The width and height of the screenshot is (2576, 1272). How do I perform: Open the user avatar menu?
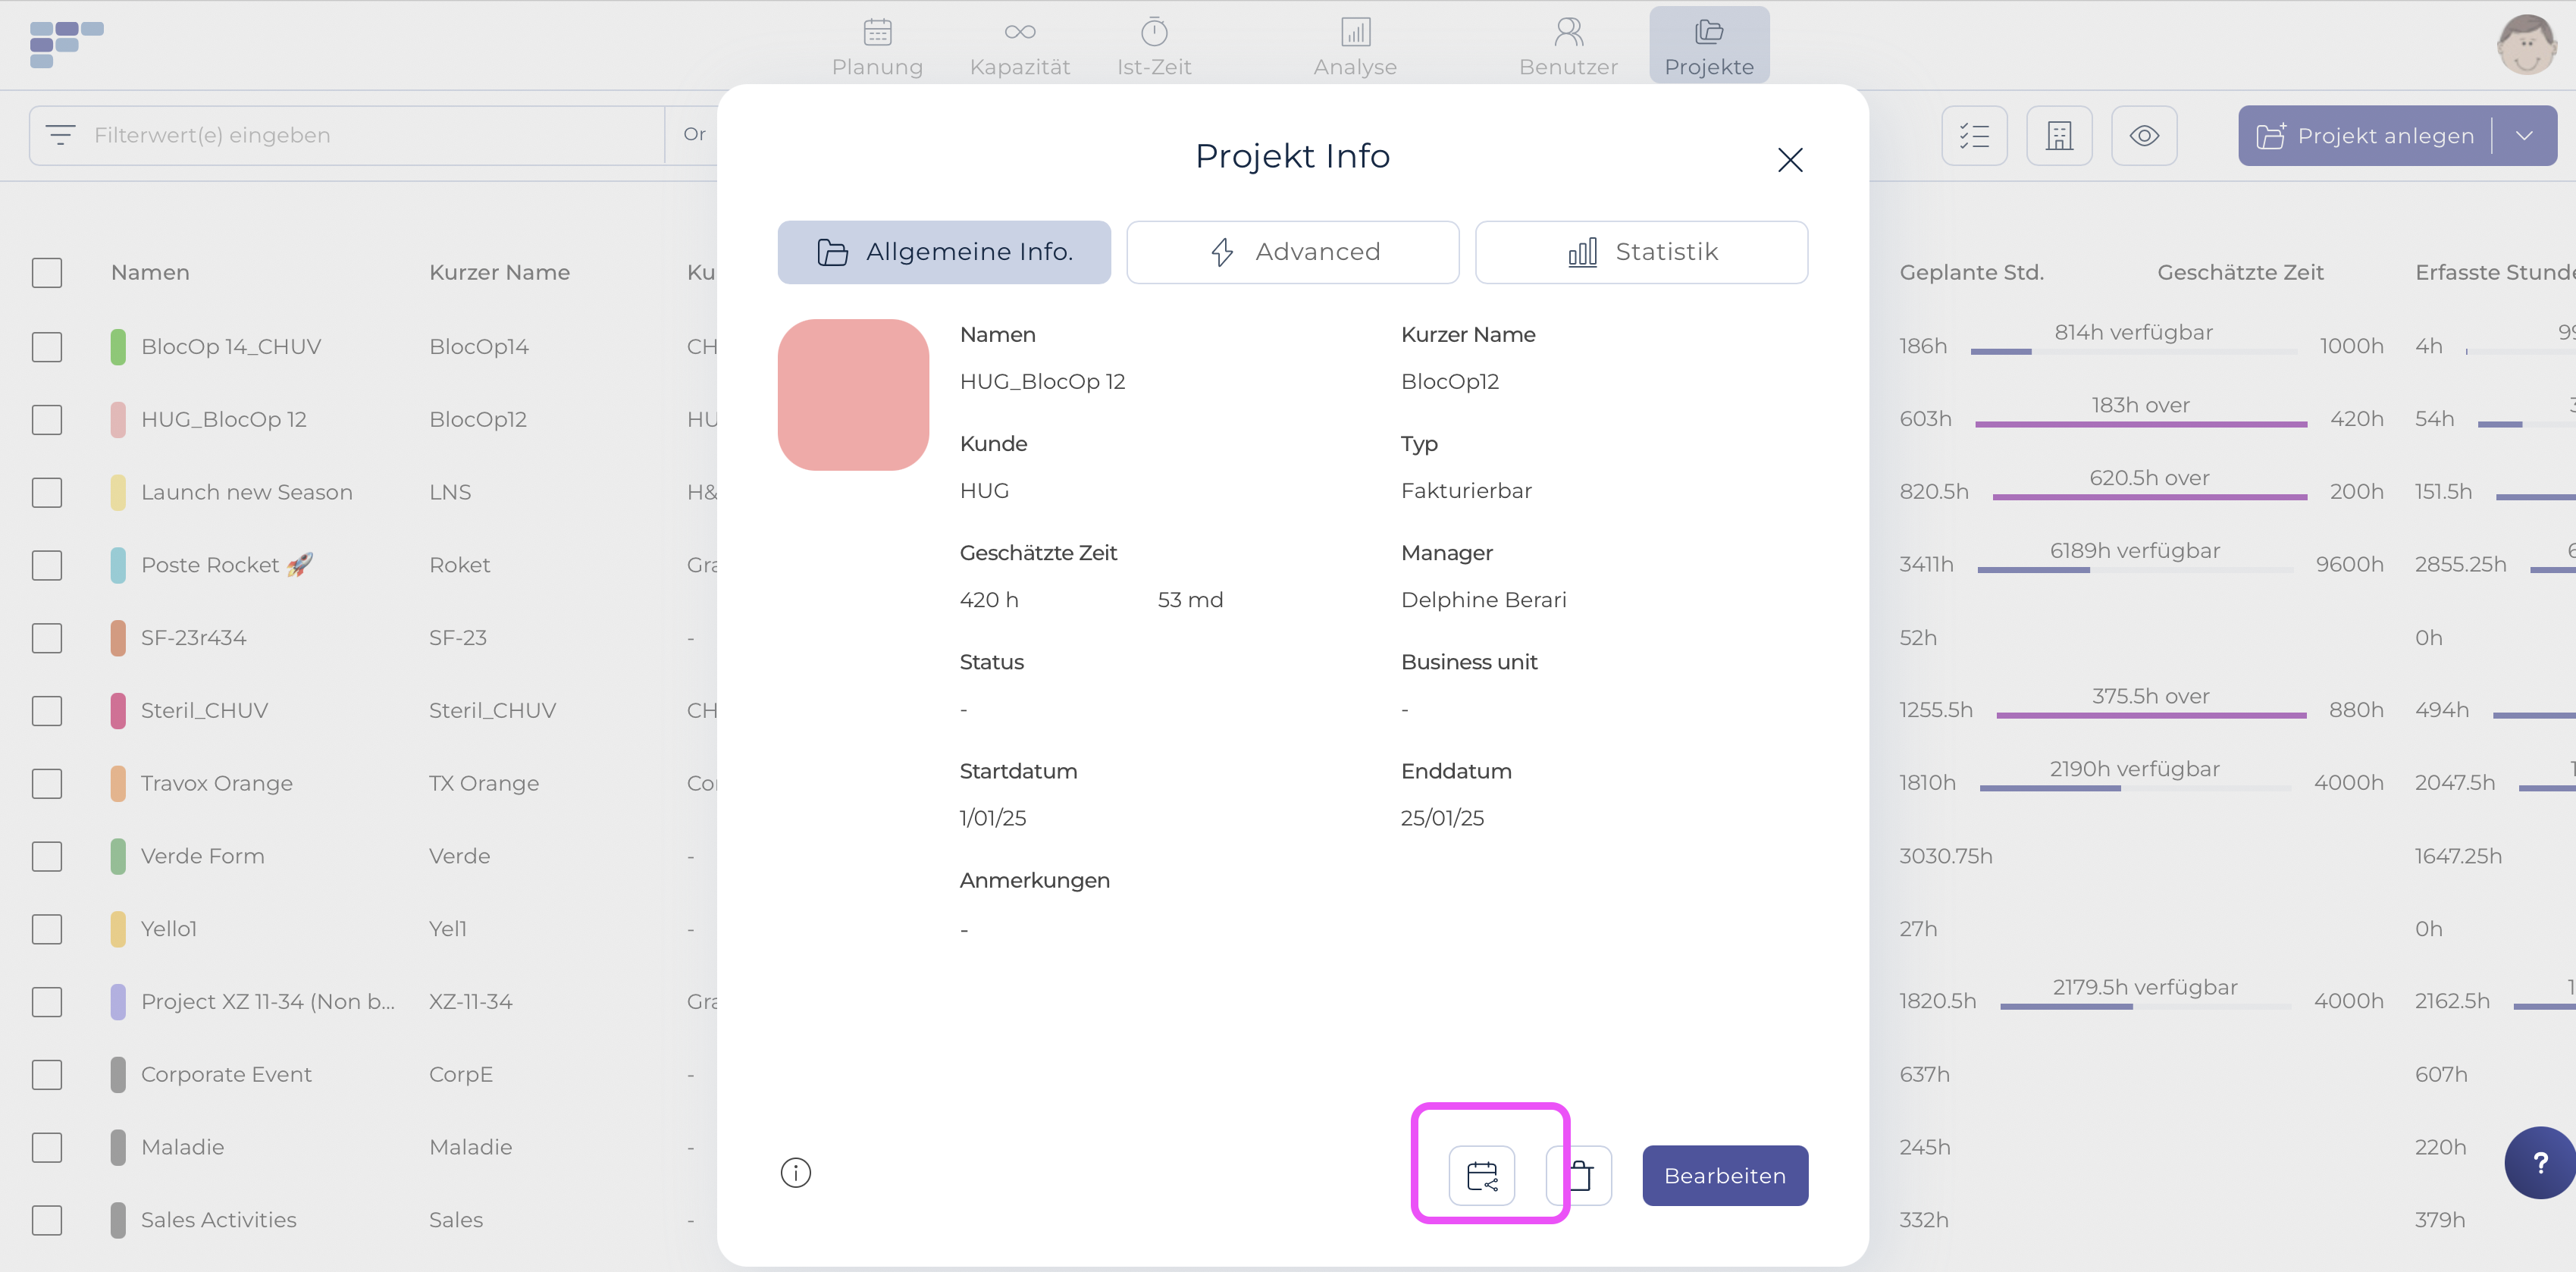[x=2527, y=44]
